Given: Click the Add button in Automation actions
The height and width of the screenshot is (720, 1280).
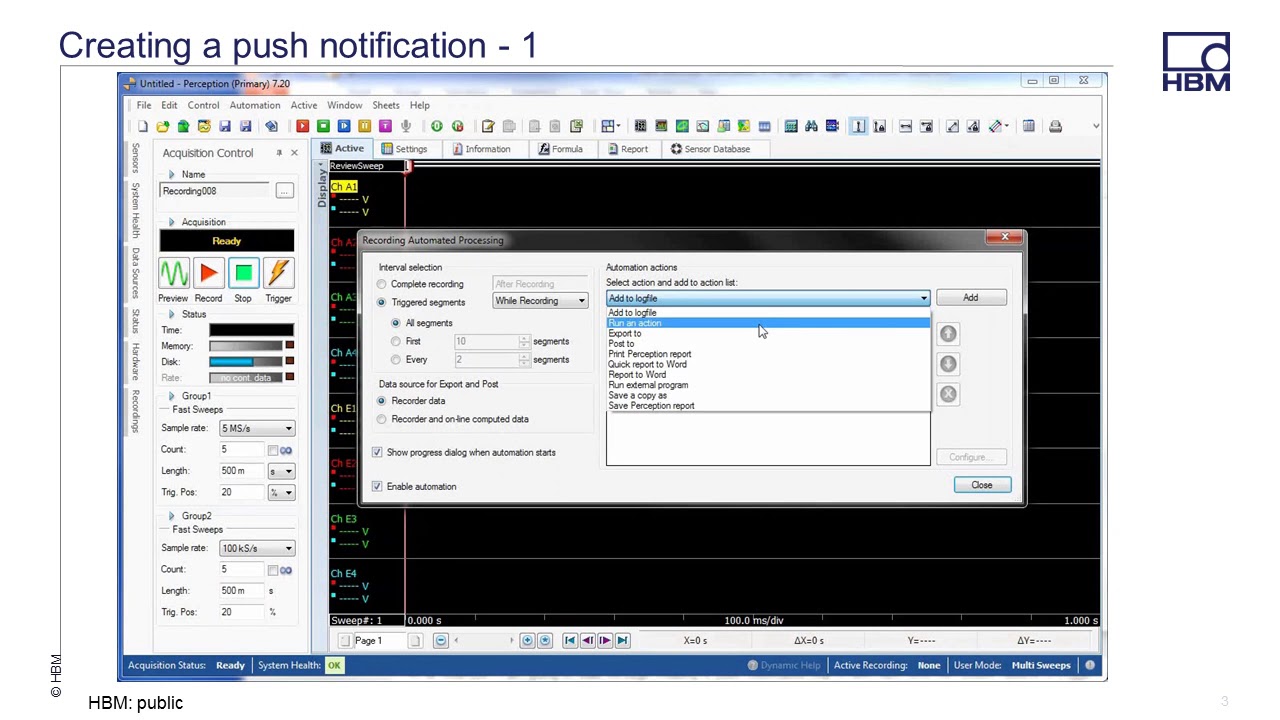Looking at the screenshot, I should coord(971,298).
